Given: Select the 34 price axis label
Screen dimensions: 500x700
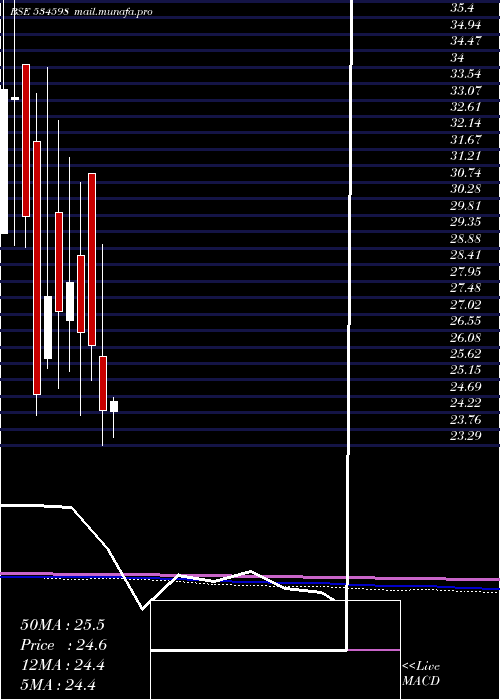Looking at the screenshot, I should click(457, 58).
